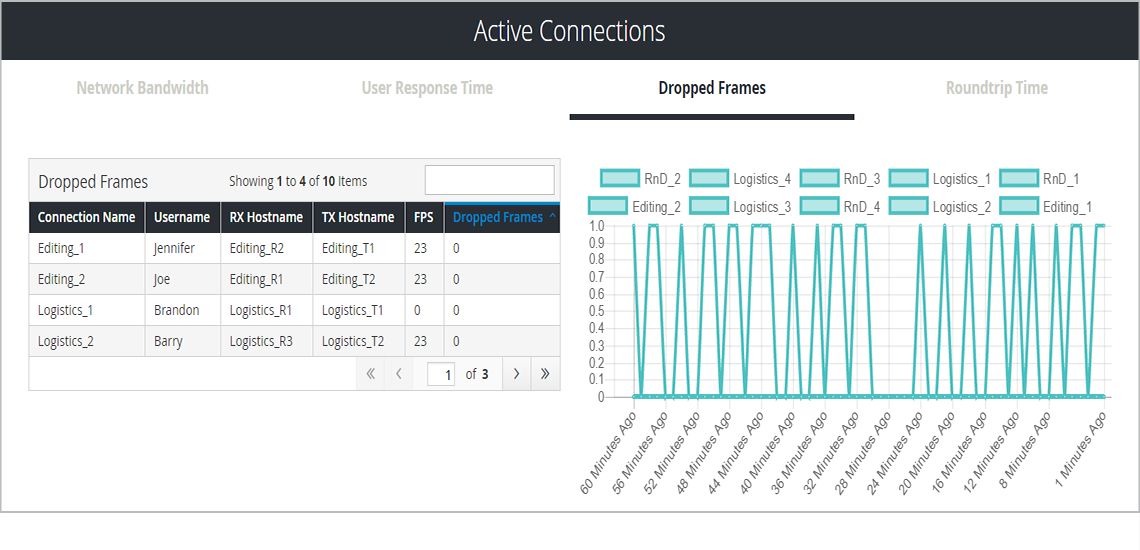Sort table by Connection Name column
The width and height of the screenshot is (1140, 550).
coord(86,217)
